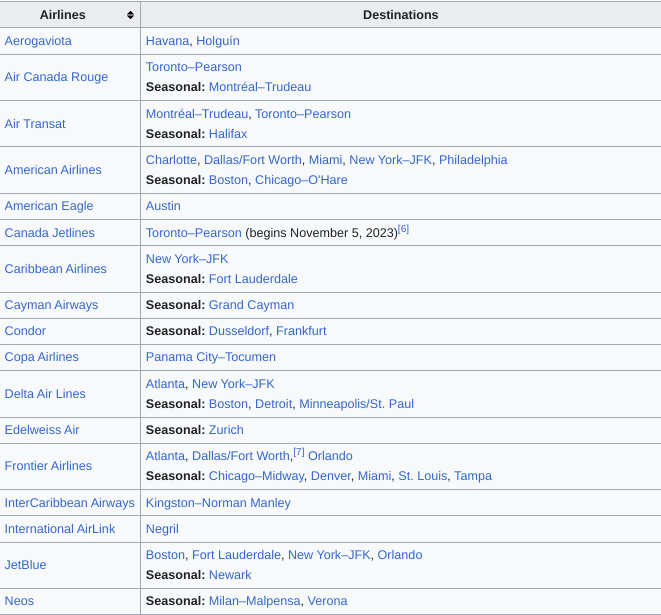Screen dimensions: 661x615
Task: Open Dallas/Fort Worth in American Airlines row
Action: point(253,160)
